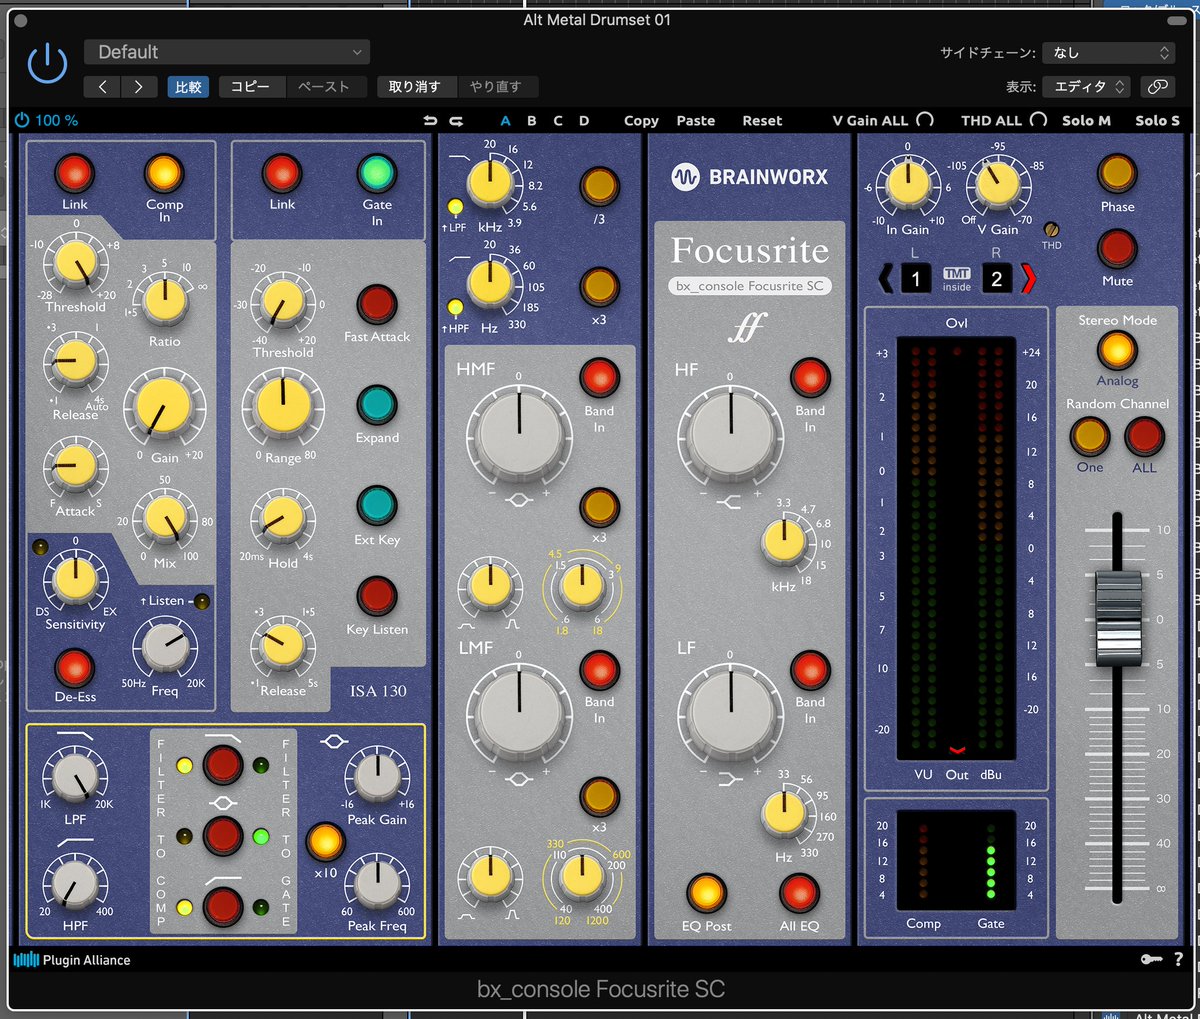Toggle EQ Post button

(706, 893)
